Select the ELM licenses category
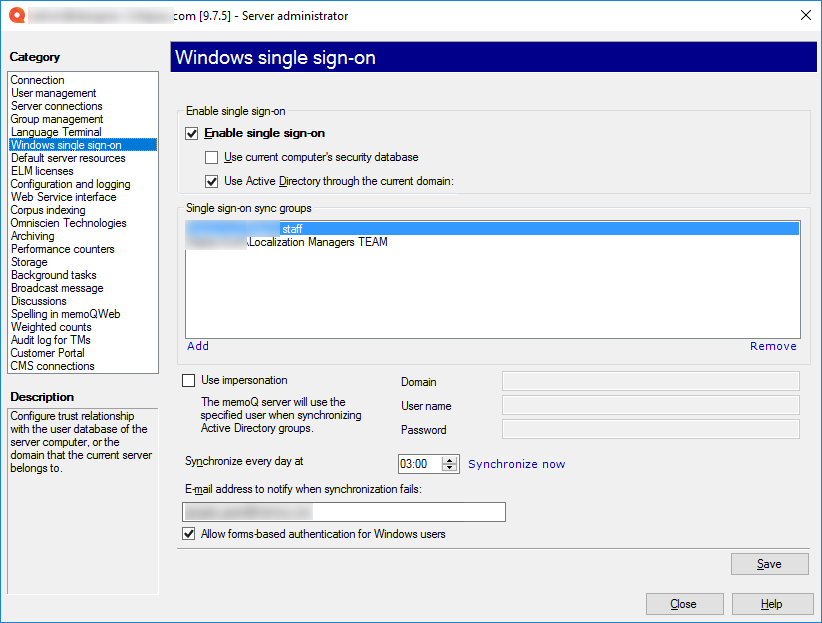The image size is (822, 623). (x=40, y=170)
